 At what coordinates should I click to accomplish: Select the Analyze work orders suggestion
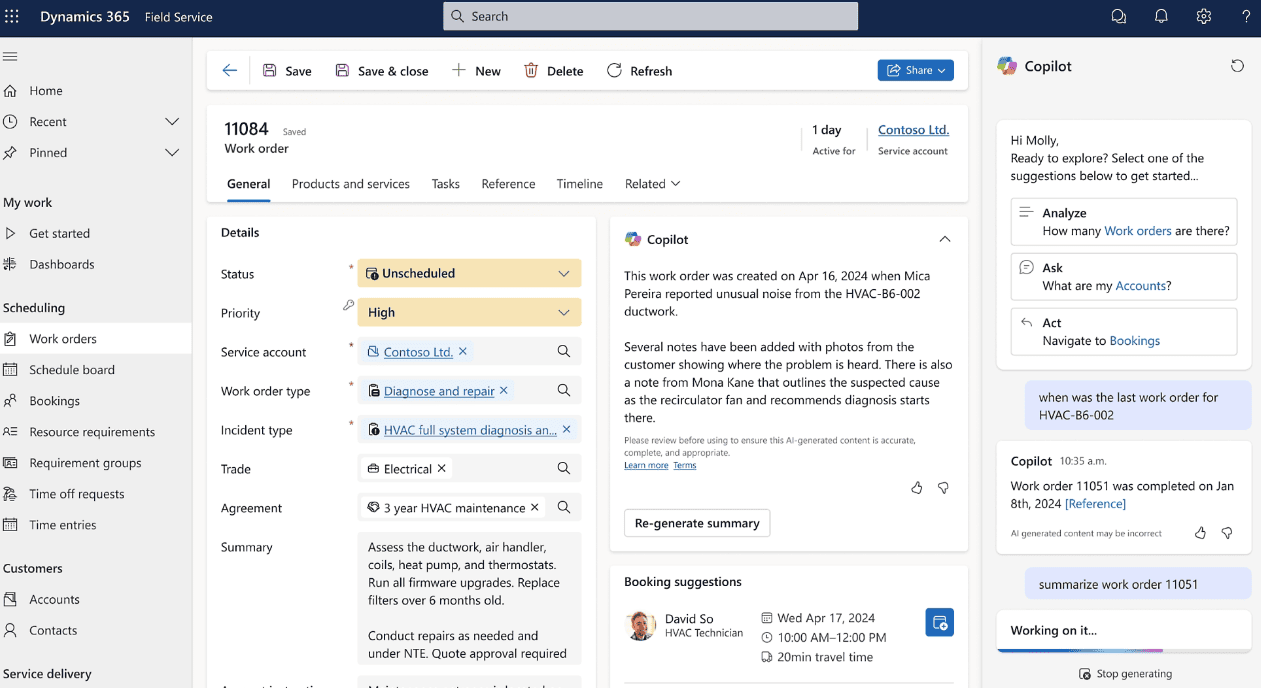click(1124, 221)
